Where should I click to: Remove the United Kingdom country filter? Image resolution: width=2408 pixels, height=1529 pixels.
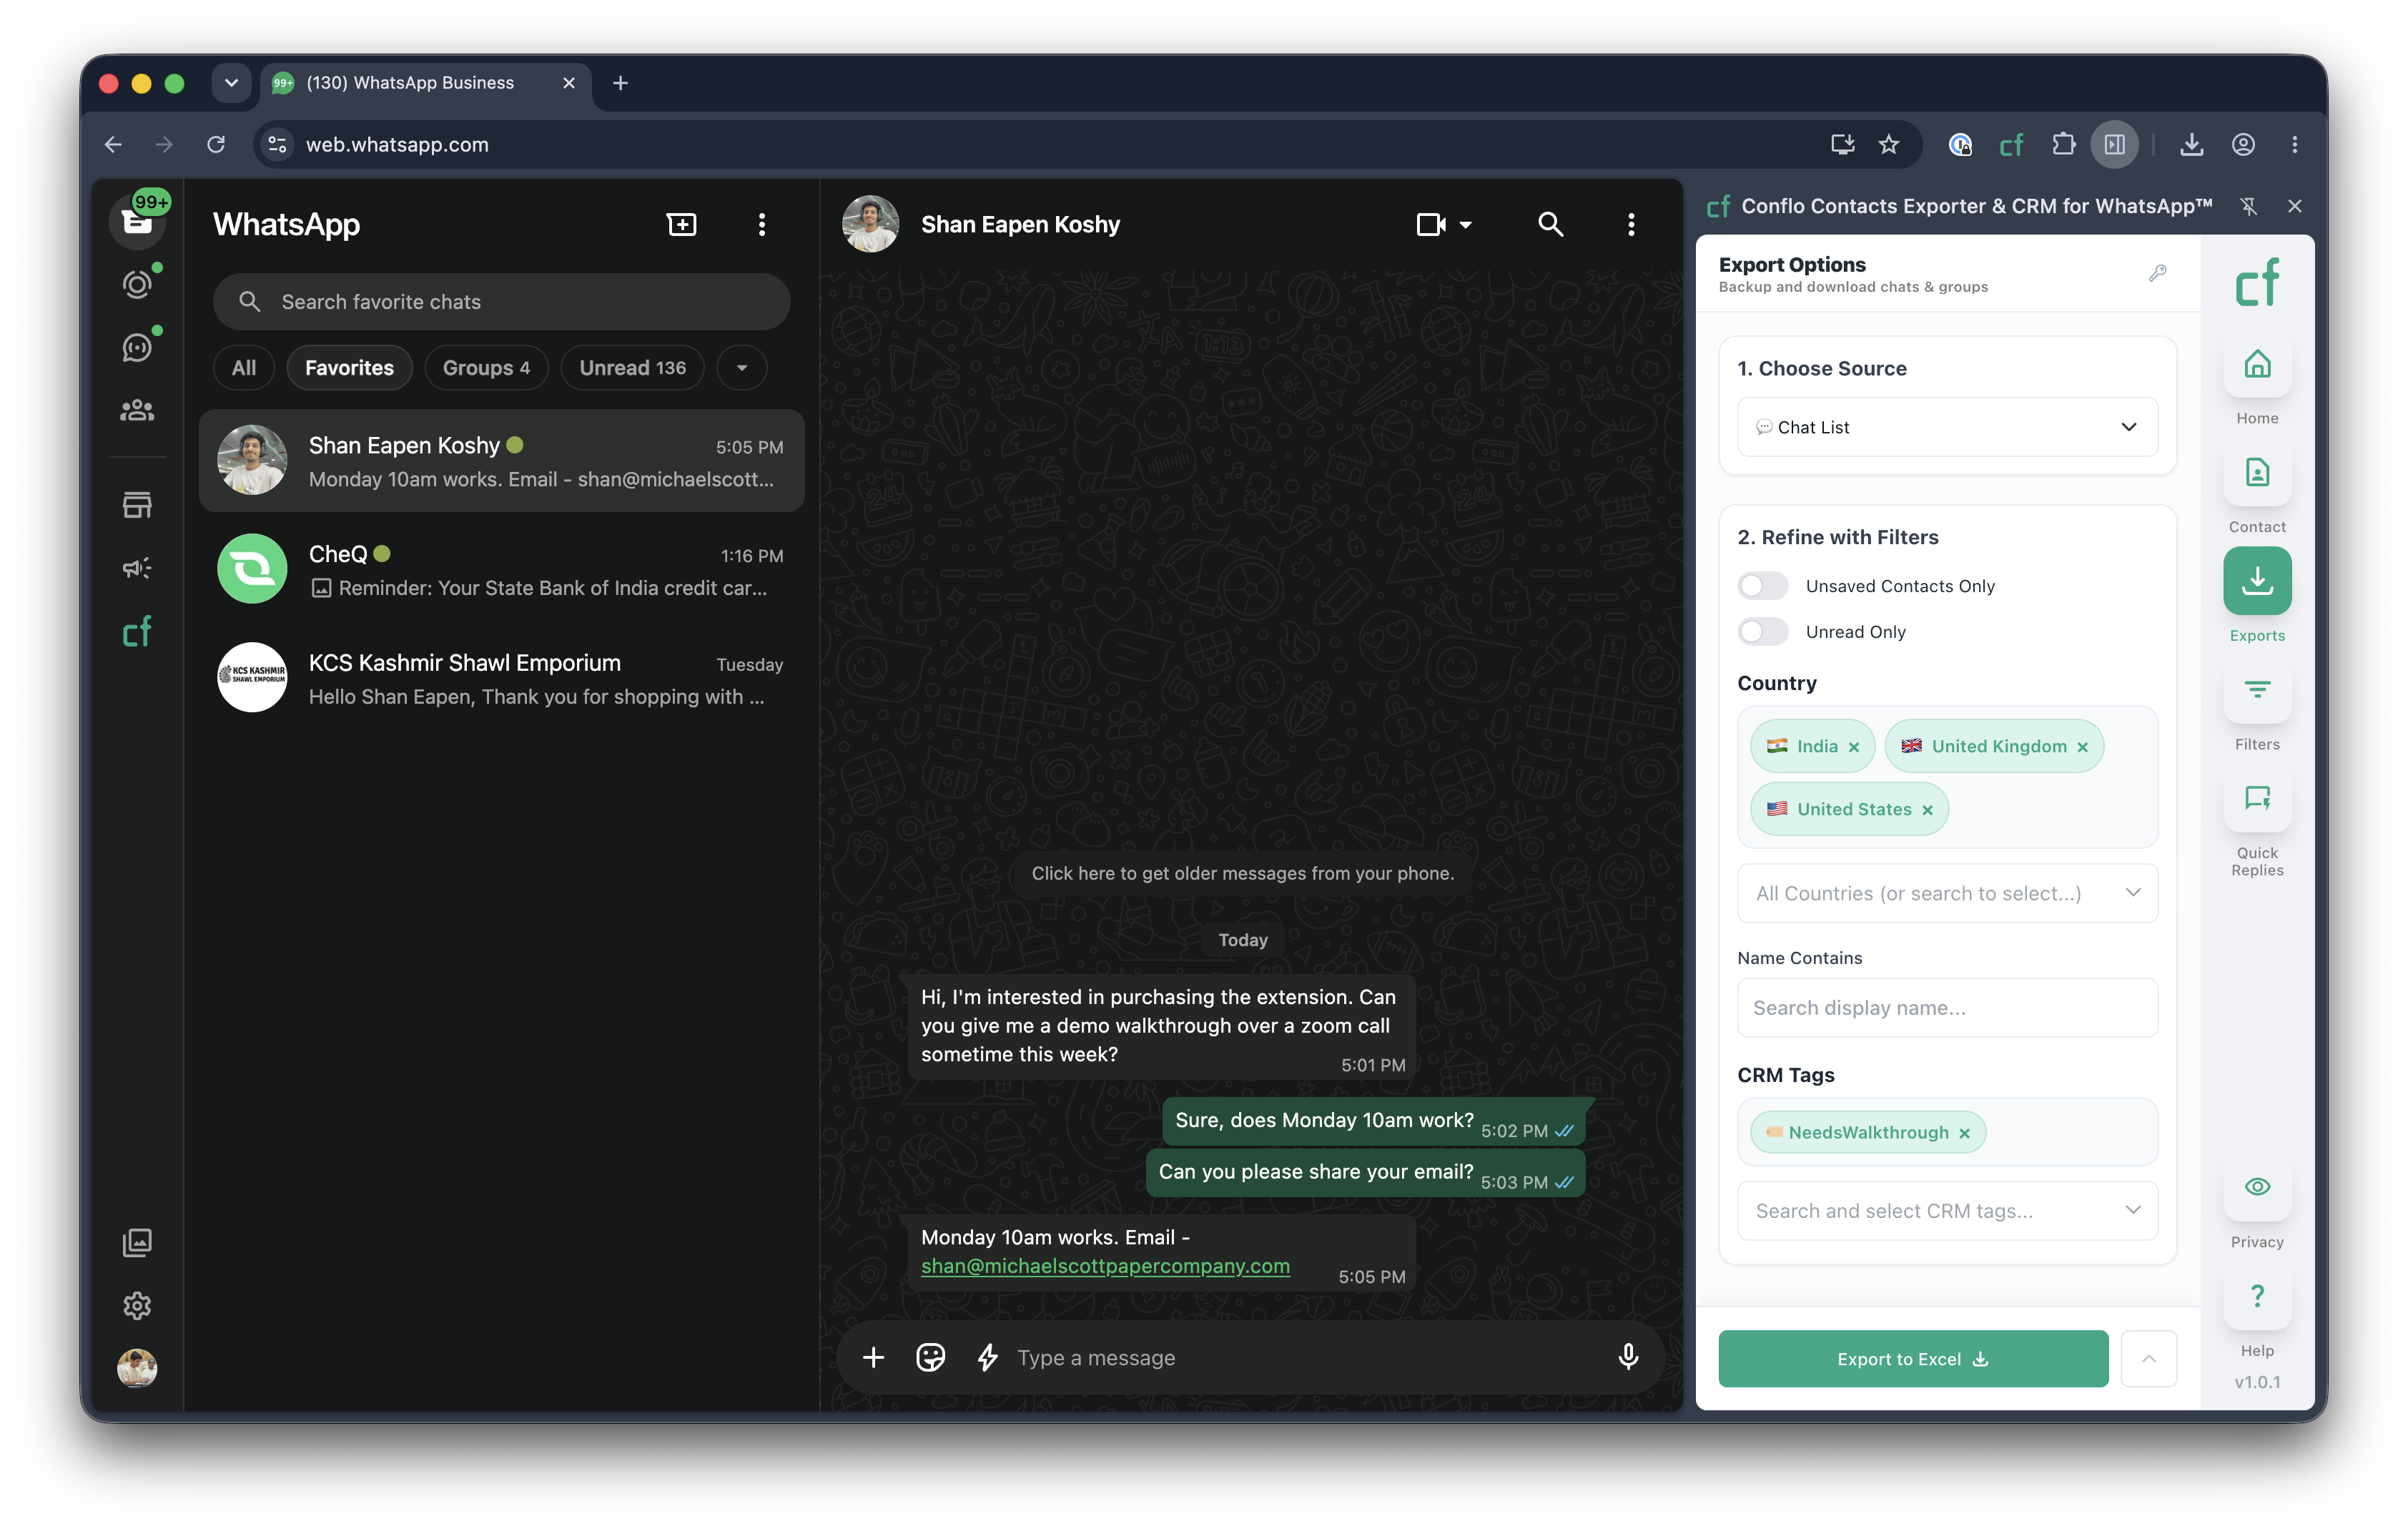click(2082, 747)
